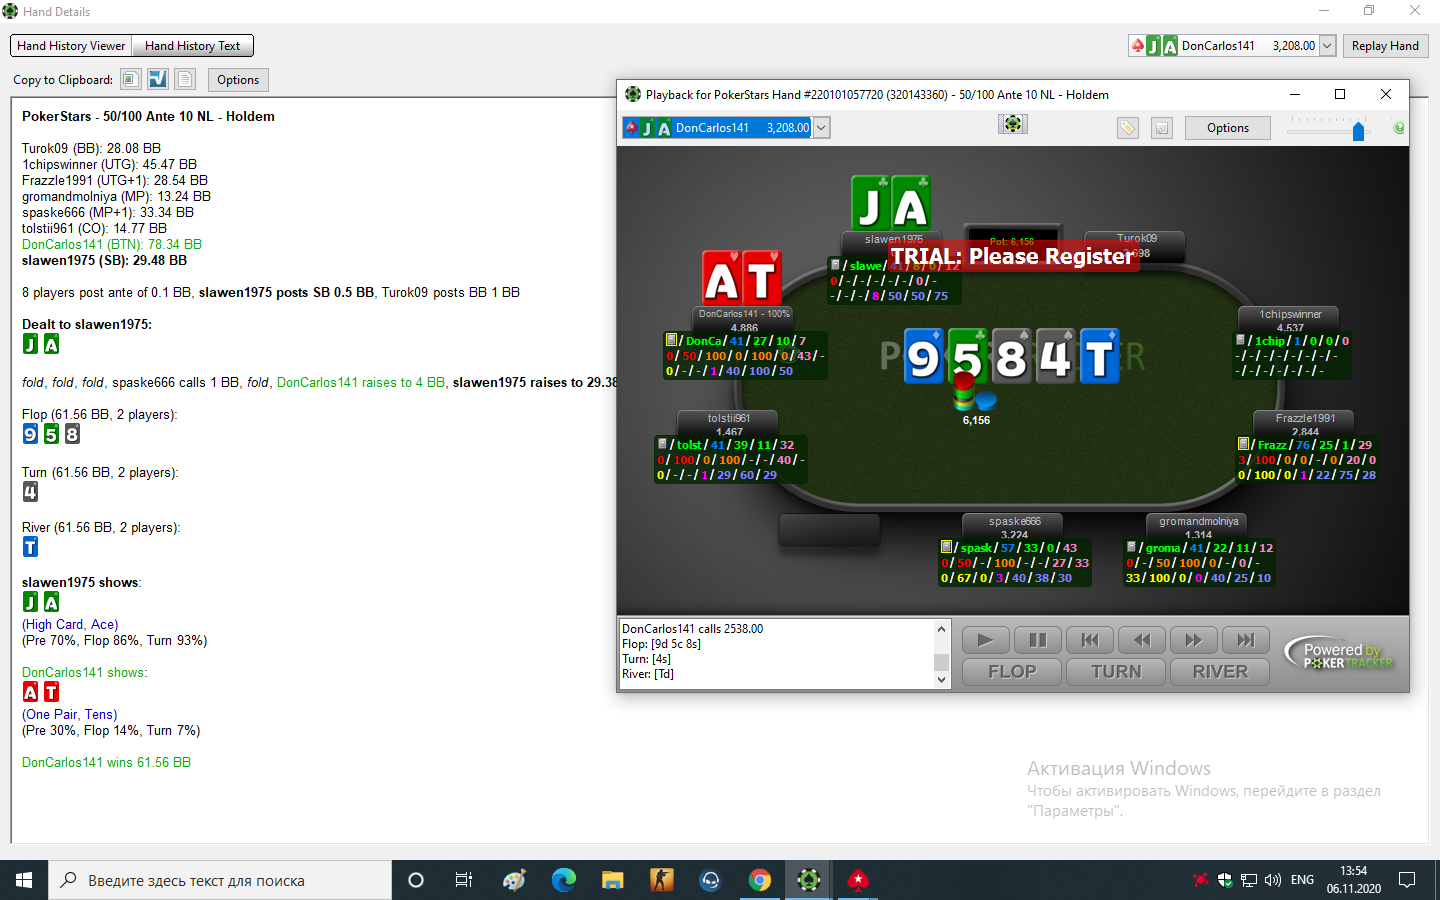1440x900 pixels.
Task: Click slawen1975 notes icon in HUD
Action: [x=836, y=265]
